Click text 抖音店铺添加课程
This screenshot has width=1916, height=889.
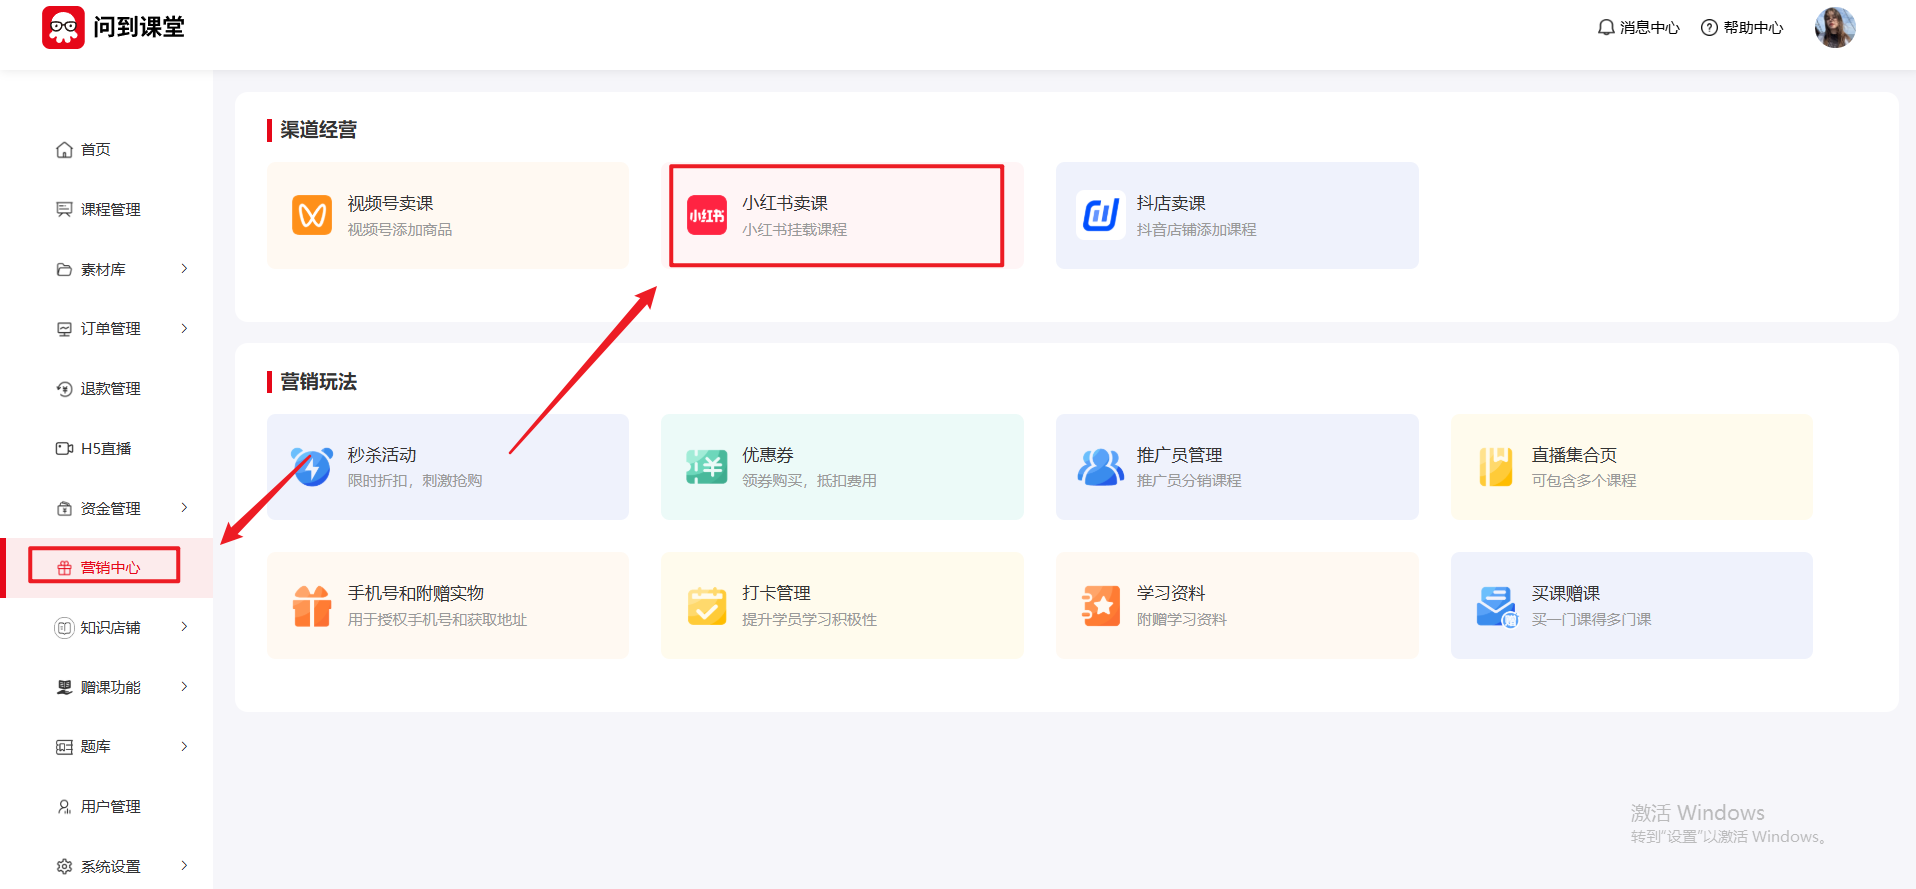(x=1196, y=230)
